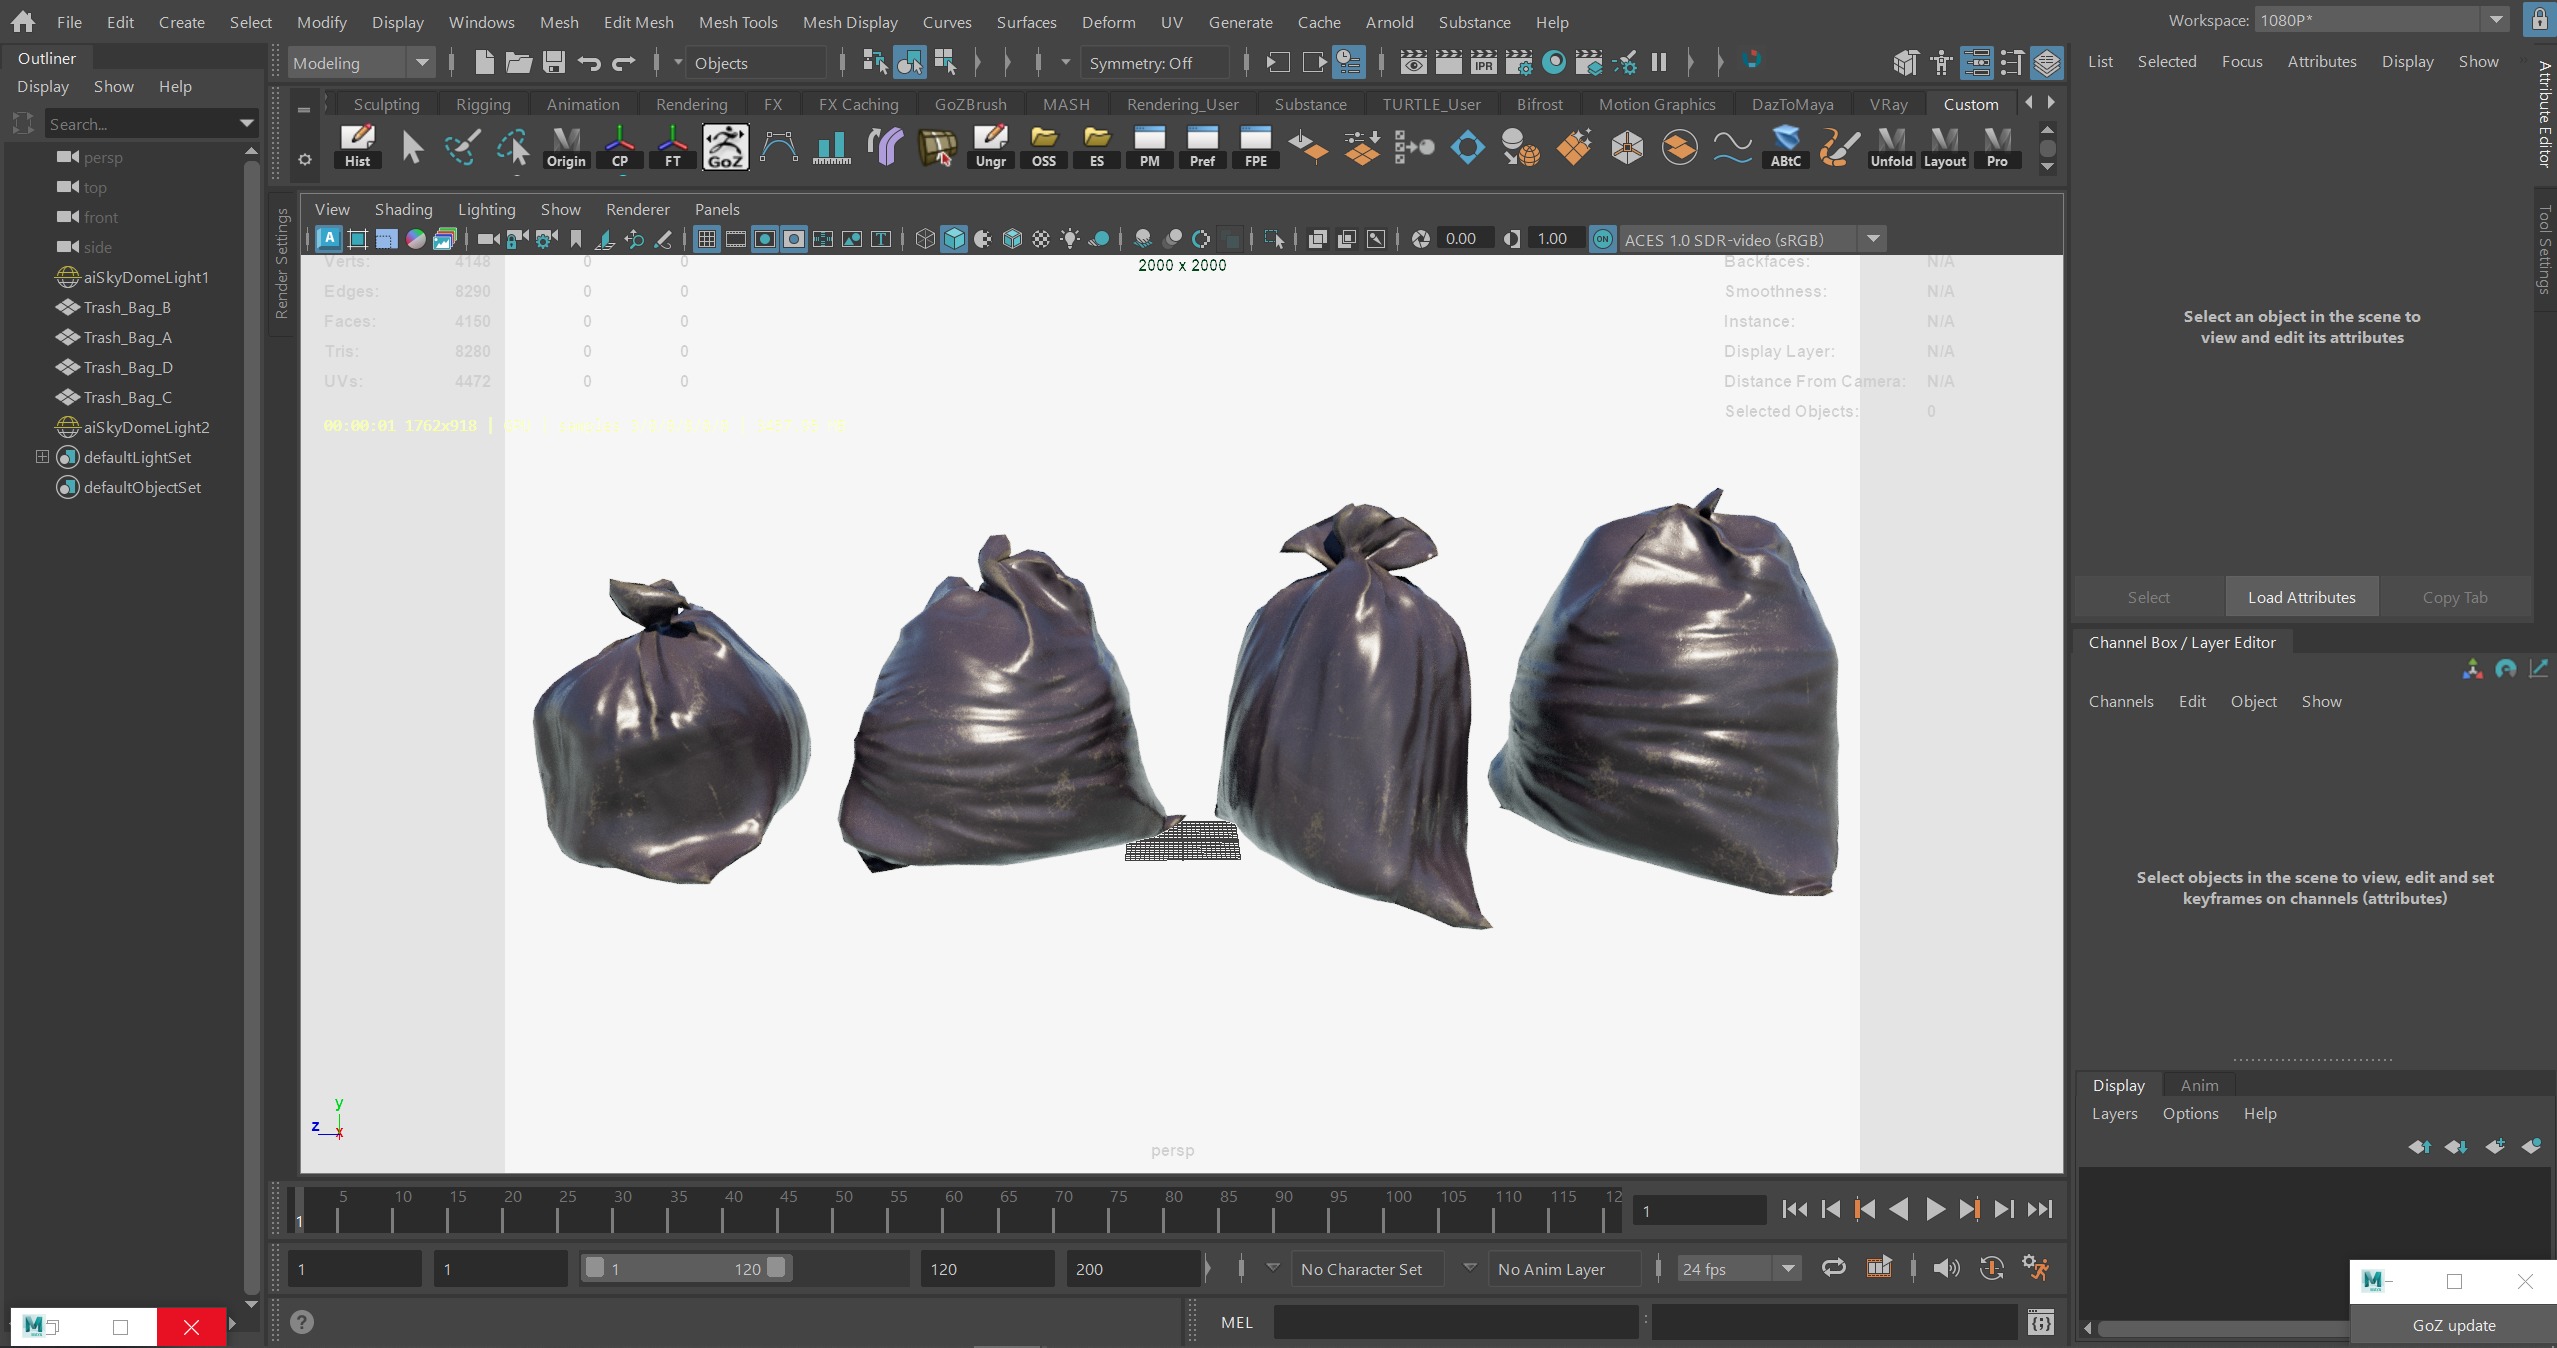Switch to the Anim layer tab
Image resolution: width=2557 pixels, height=1348 pixels.
[2199, 1085]
